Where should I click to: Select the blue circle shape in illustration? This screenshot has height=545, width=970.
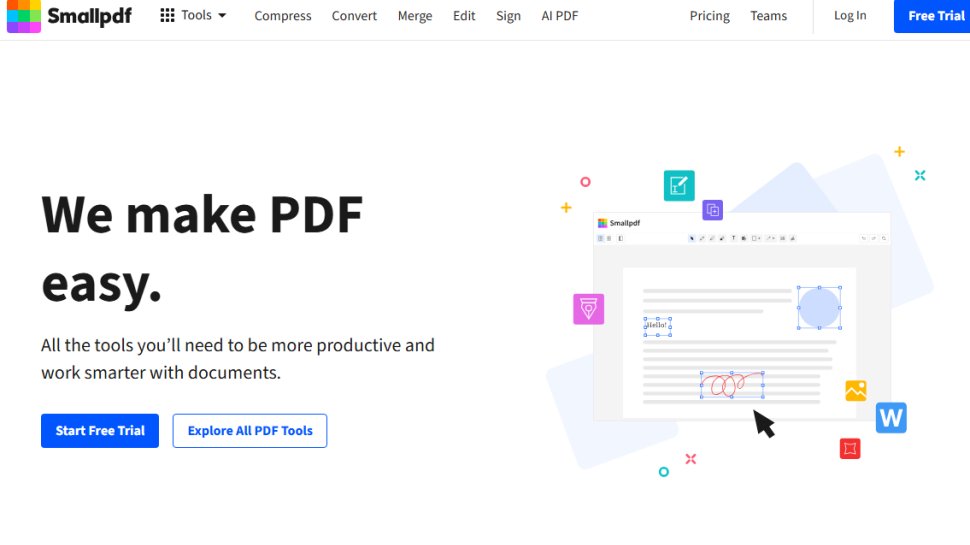click(819, 307)
